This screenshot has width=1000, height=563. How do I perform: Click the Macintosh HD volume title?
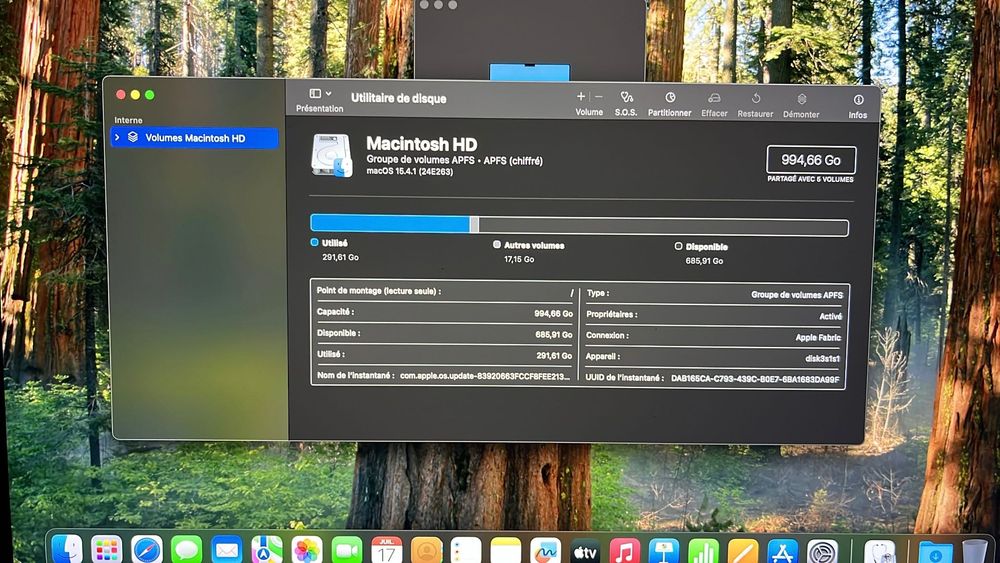click(x=422, y=144)
